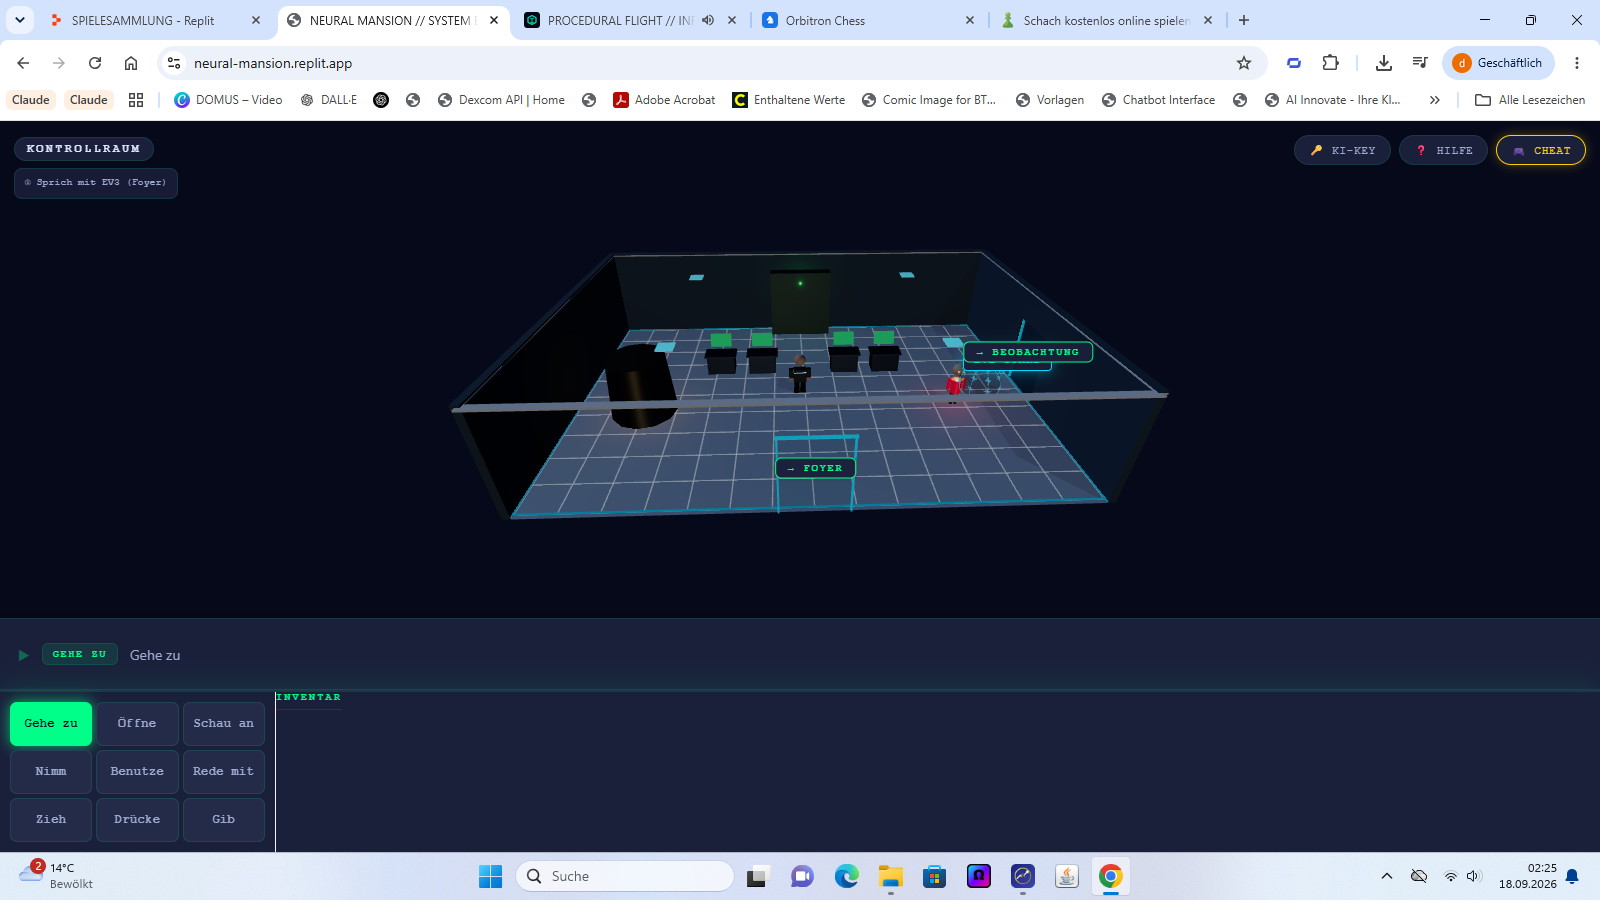Reload the current page
Screen dimensions: 1600x900
tap(95, 63)
